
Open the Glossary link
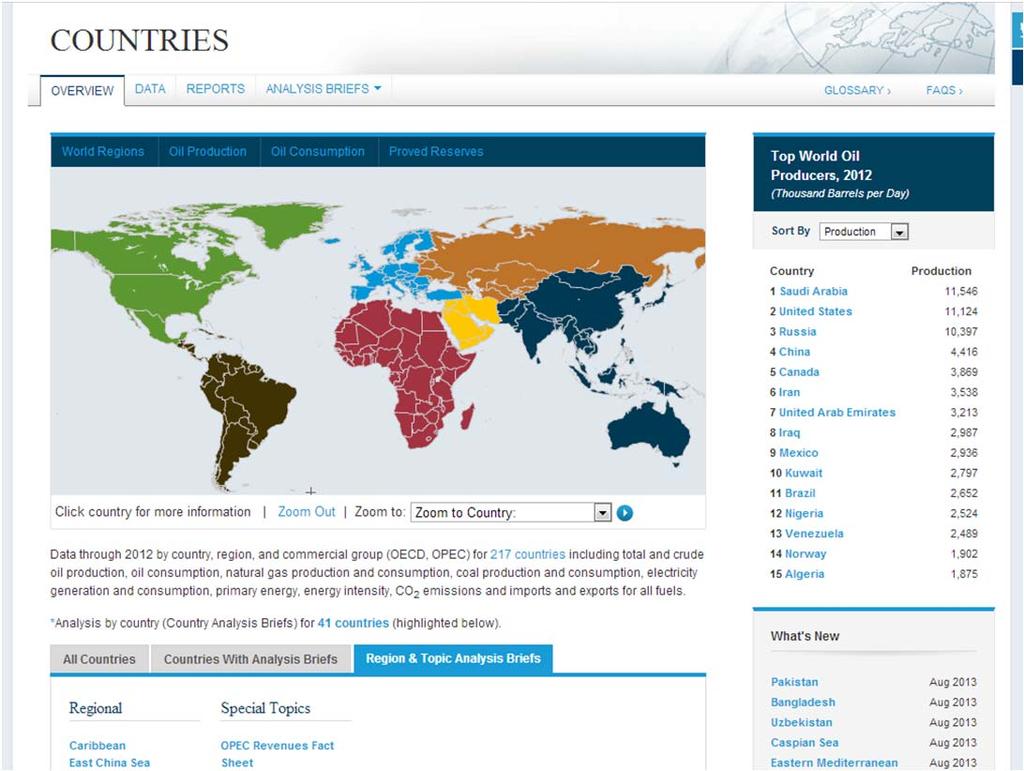[x=857, y=90]
